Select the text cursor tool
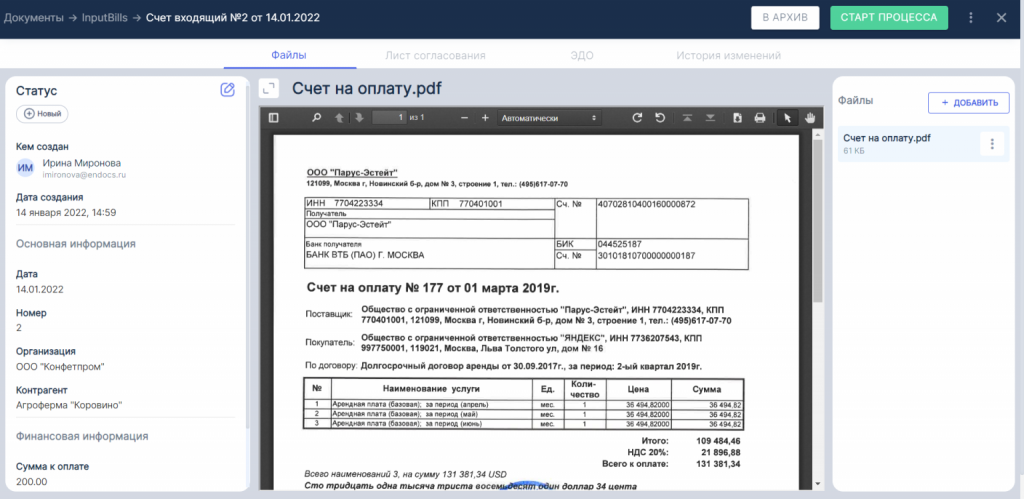The width and height of the screenshot is (1024, 499). (787, 118)
